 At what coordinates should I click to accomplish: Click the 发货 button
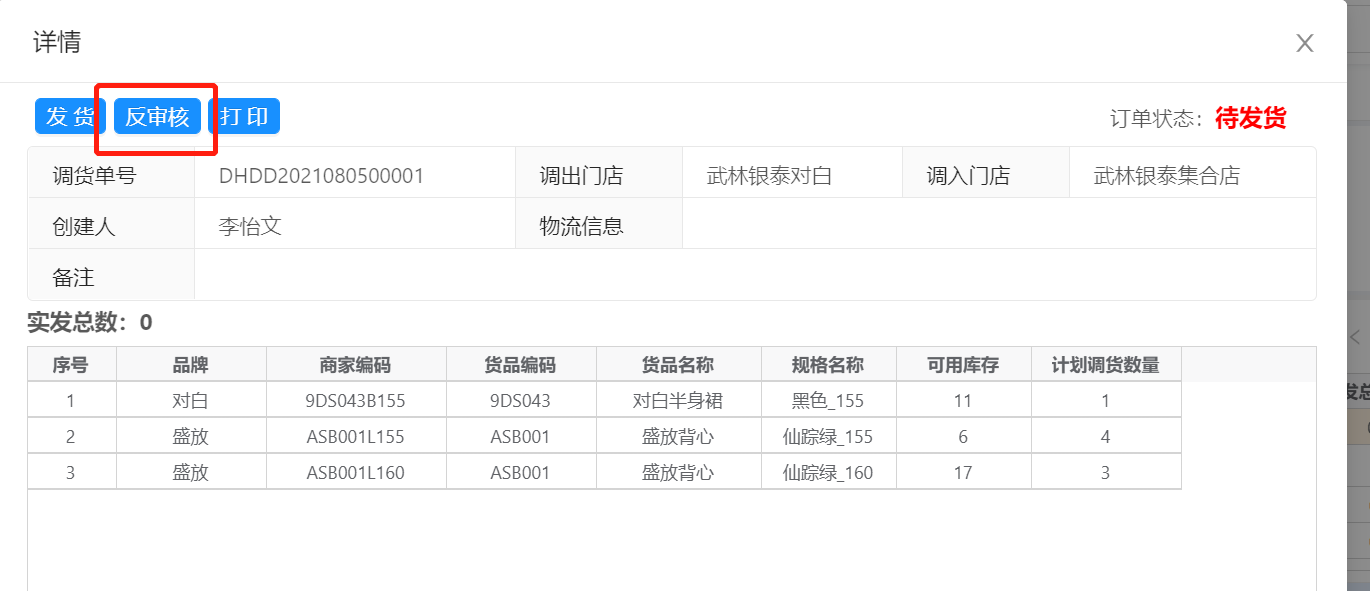[x=70, y=117]
